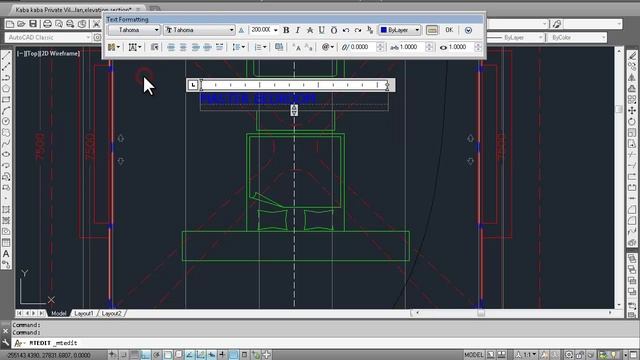640x360 pixels.
Task: Switch to the Model tab
Action: pos(59,313)
